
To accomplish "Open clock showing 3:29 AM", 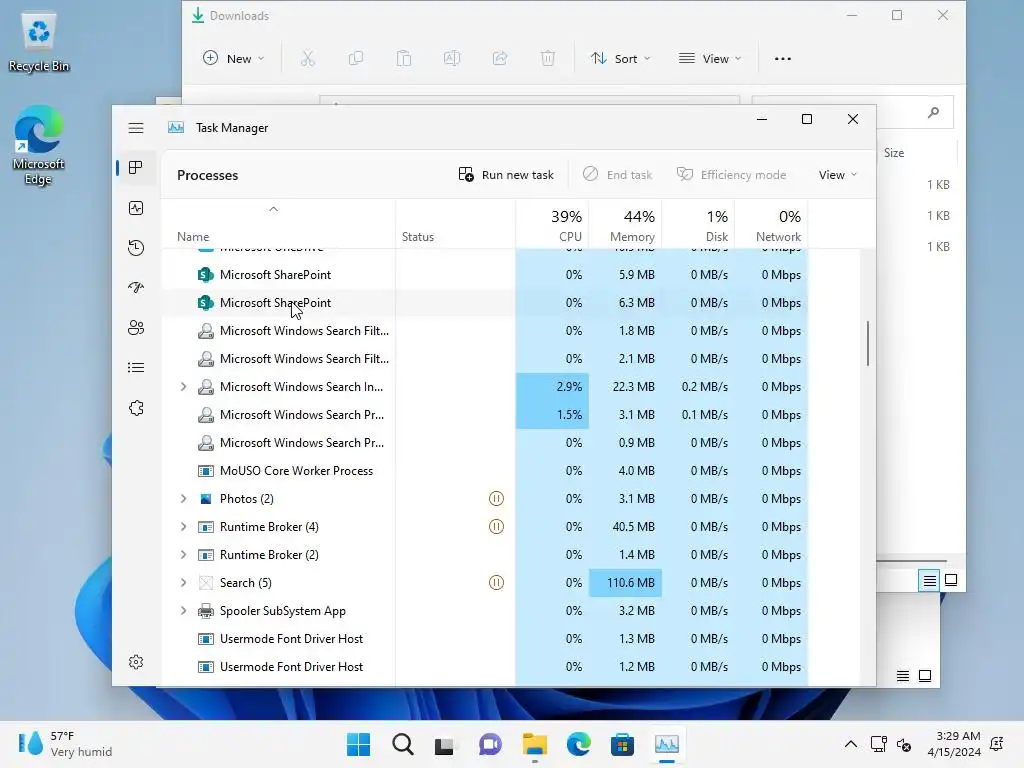I will 953,744.
